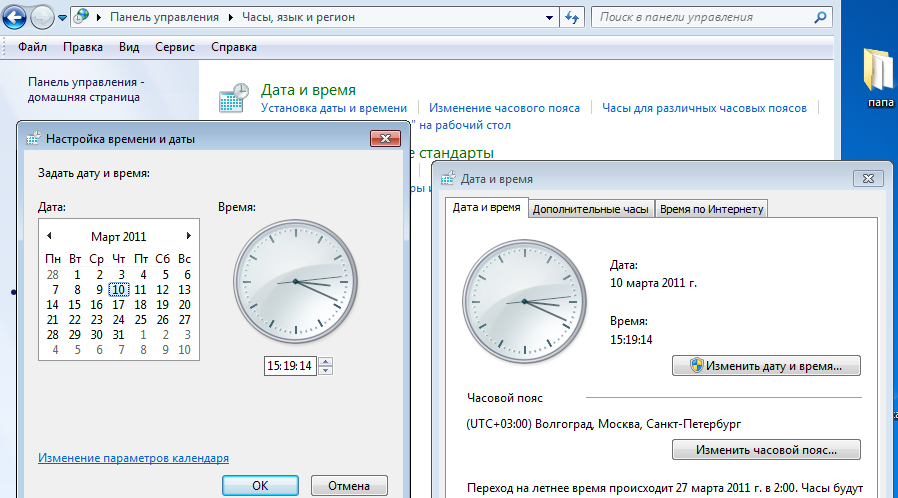Open the папа folder on desktop
Viewport: 898px width, 498px height.
click(x=879, y=78)
